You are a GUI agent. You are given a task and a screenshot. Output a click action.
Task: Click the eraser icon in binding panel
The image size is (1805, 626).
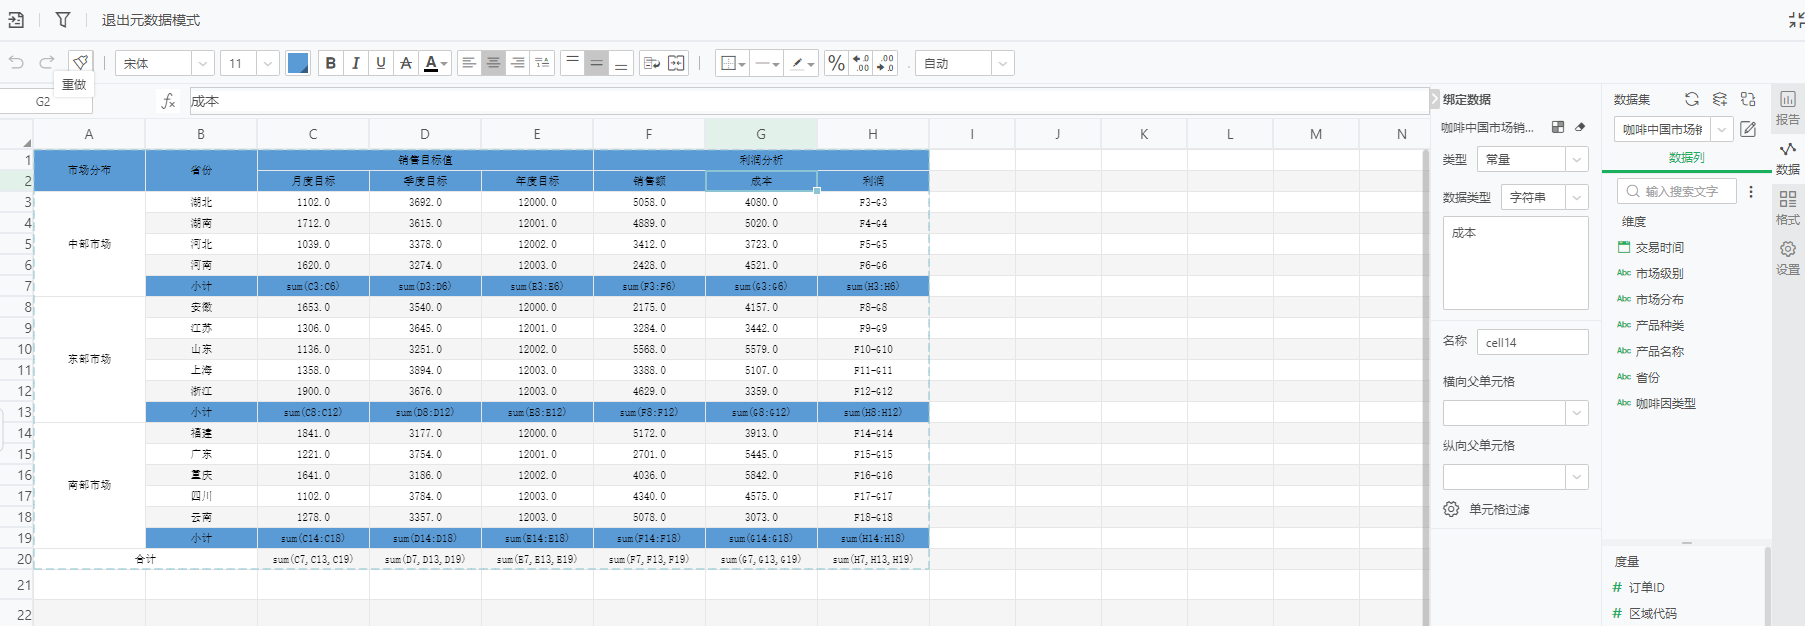click(1580, 127)
